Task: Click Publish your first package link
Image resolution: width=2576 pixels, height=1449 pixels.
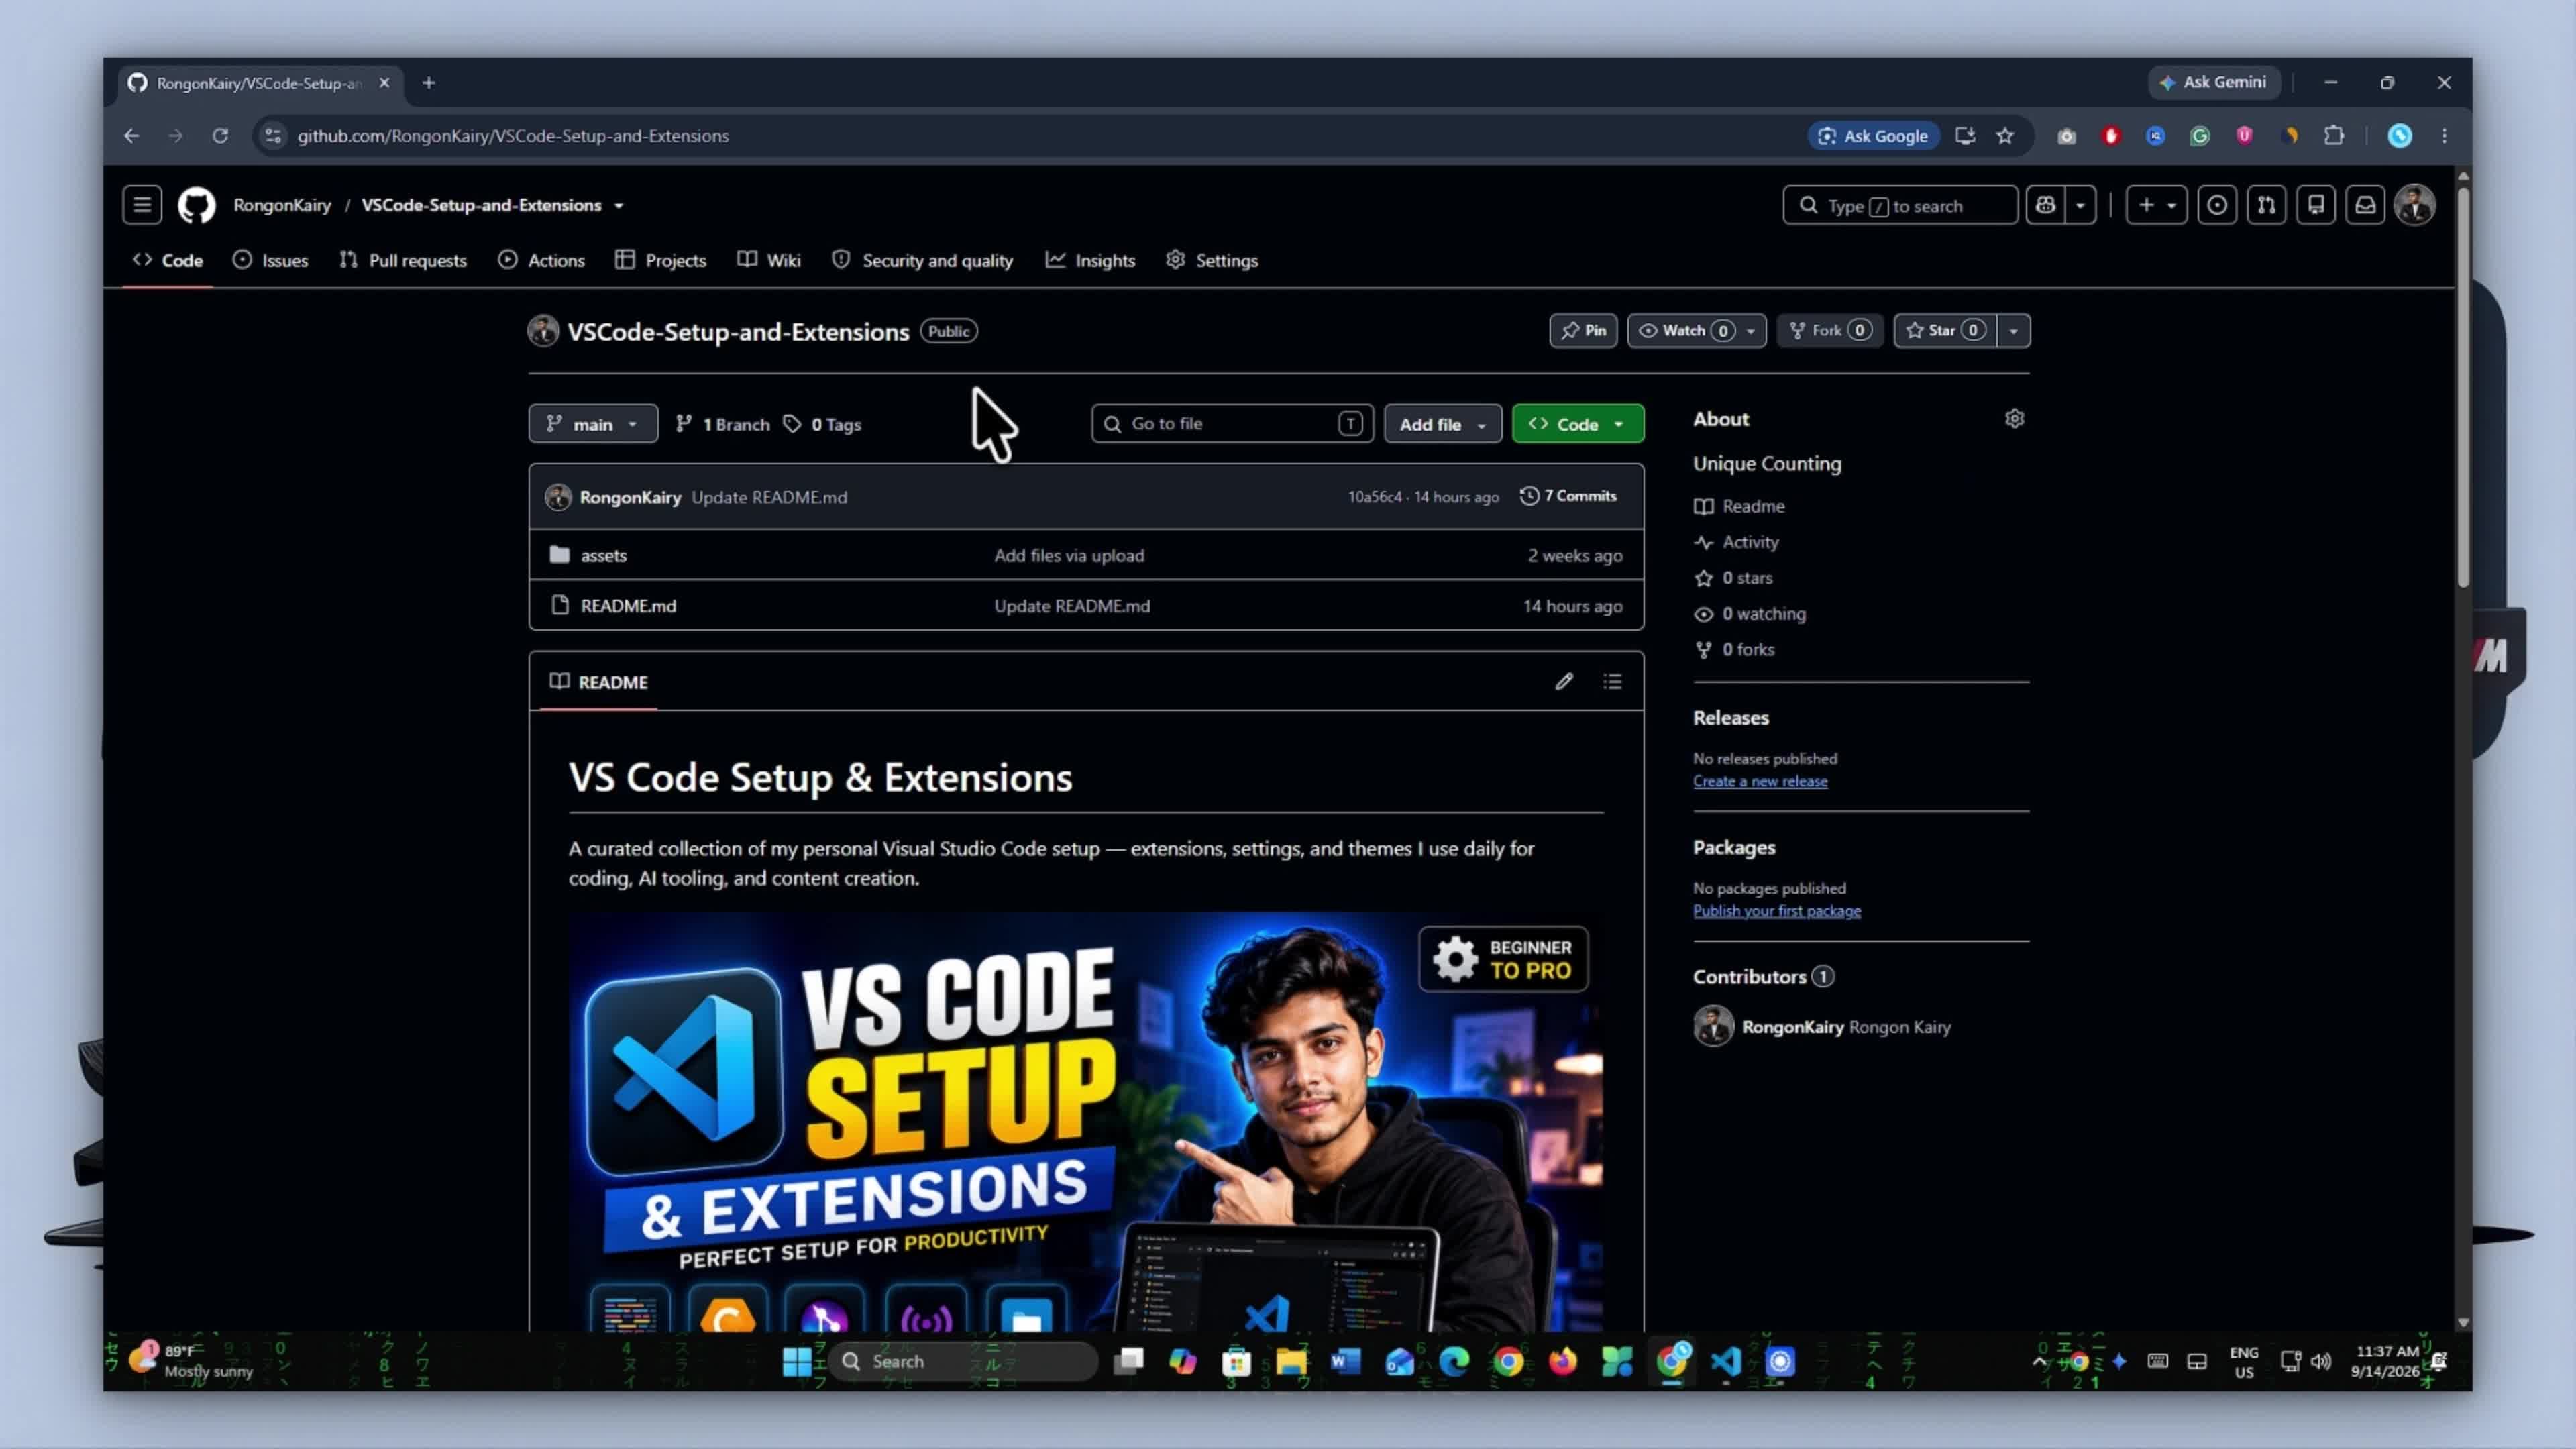Action: (x=1777, y=911)
